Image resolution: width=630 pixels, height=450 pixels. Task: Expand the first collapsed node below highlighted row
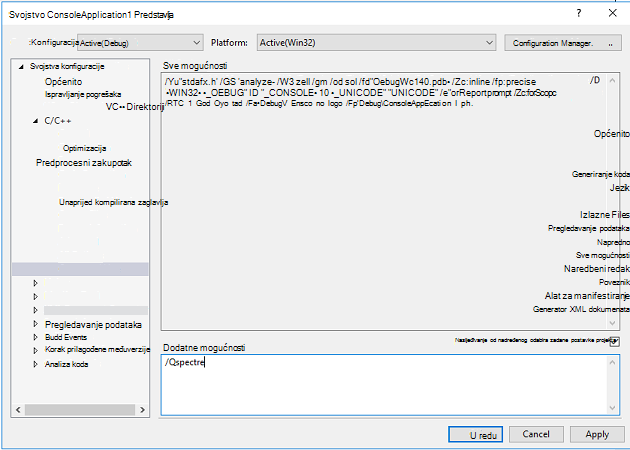pos(35,283)
